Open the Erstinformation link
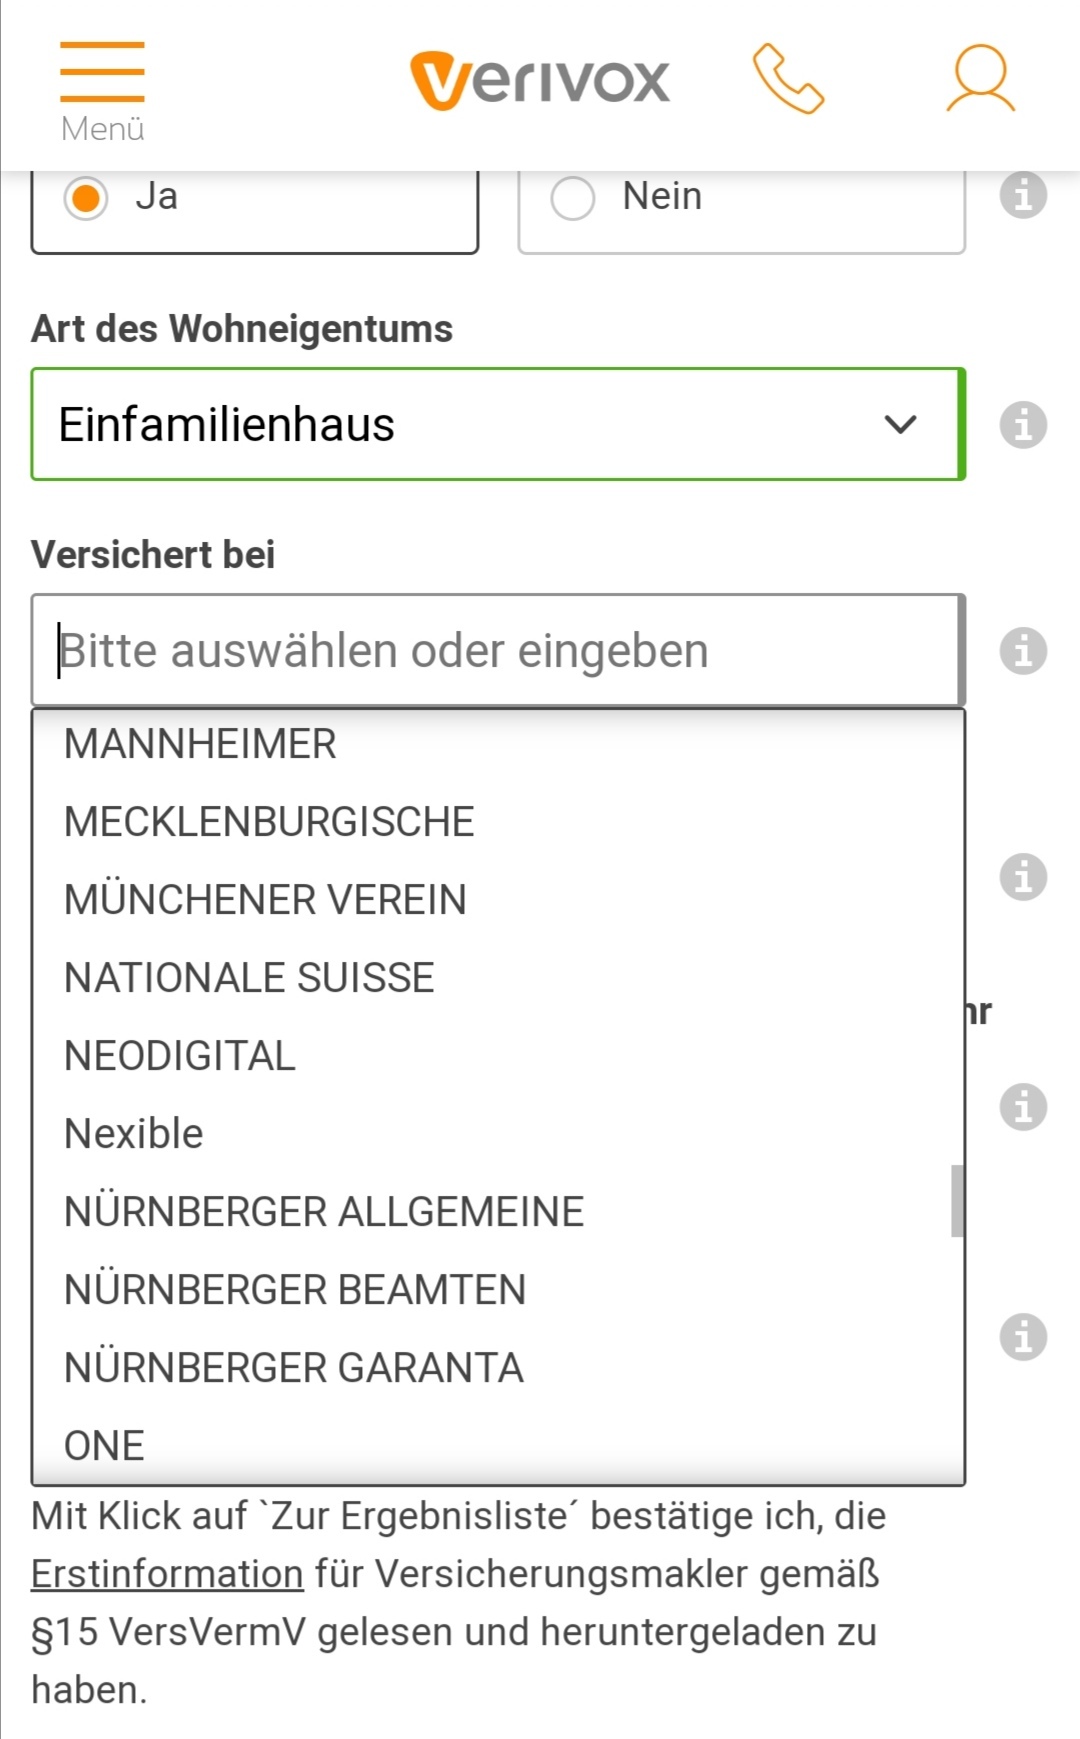Screen dimensions: 1080x1739 pyautogui.click(x=167, y=1574)
